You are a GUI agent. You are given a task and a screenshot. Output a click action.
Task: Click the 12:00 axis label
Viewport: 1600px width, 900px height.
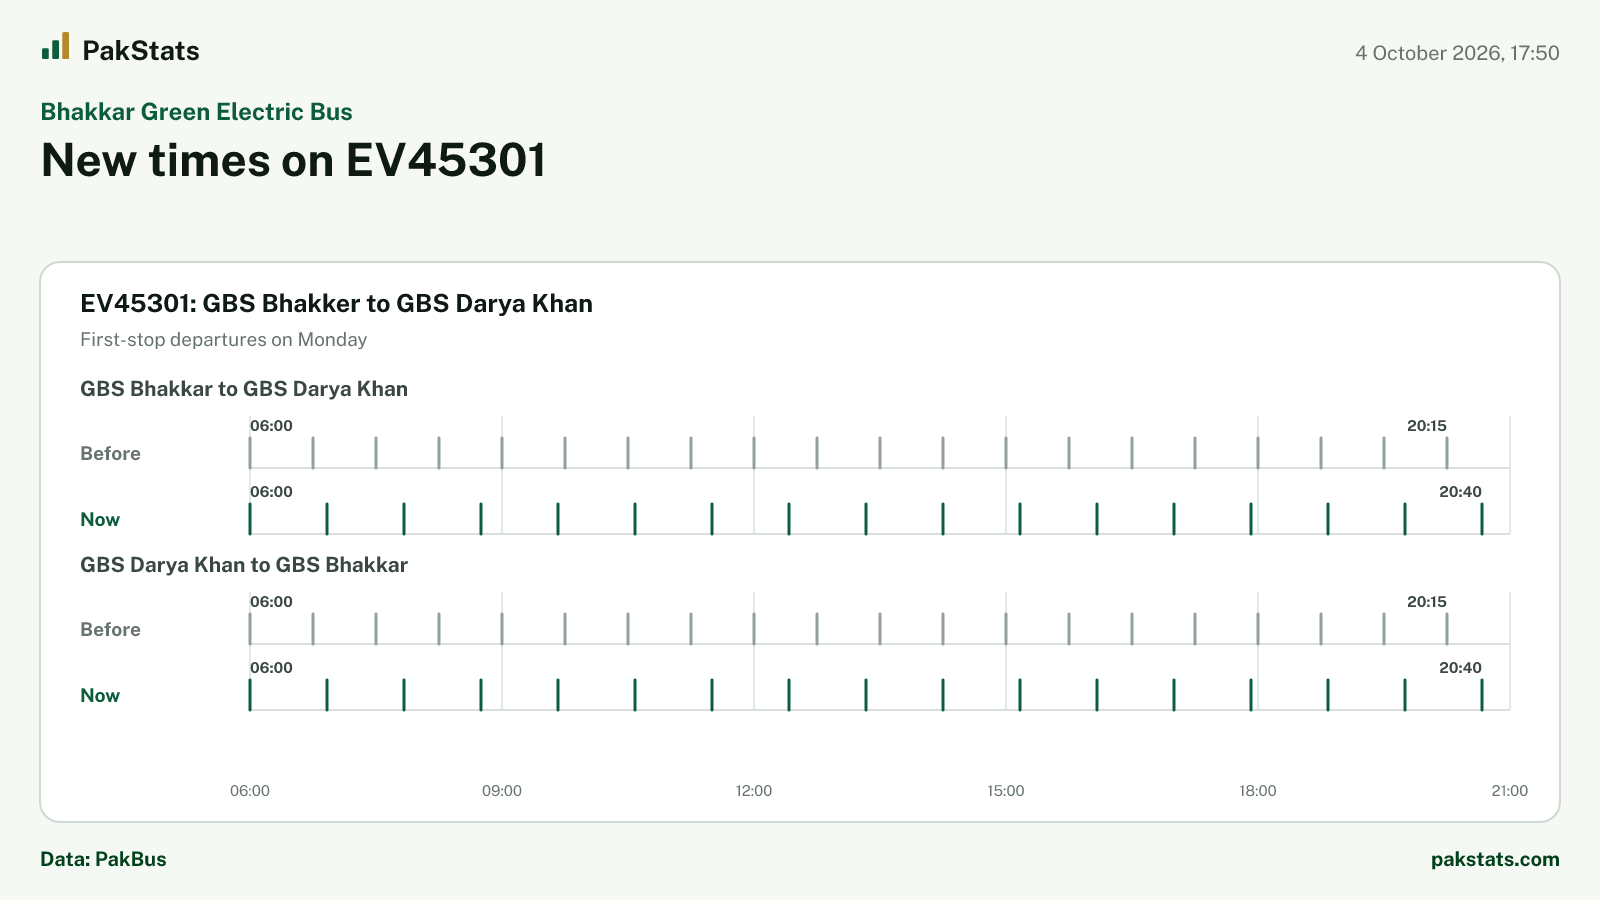pyautogui.click(x=754, y=791)
